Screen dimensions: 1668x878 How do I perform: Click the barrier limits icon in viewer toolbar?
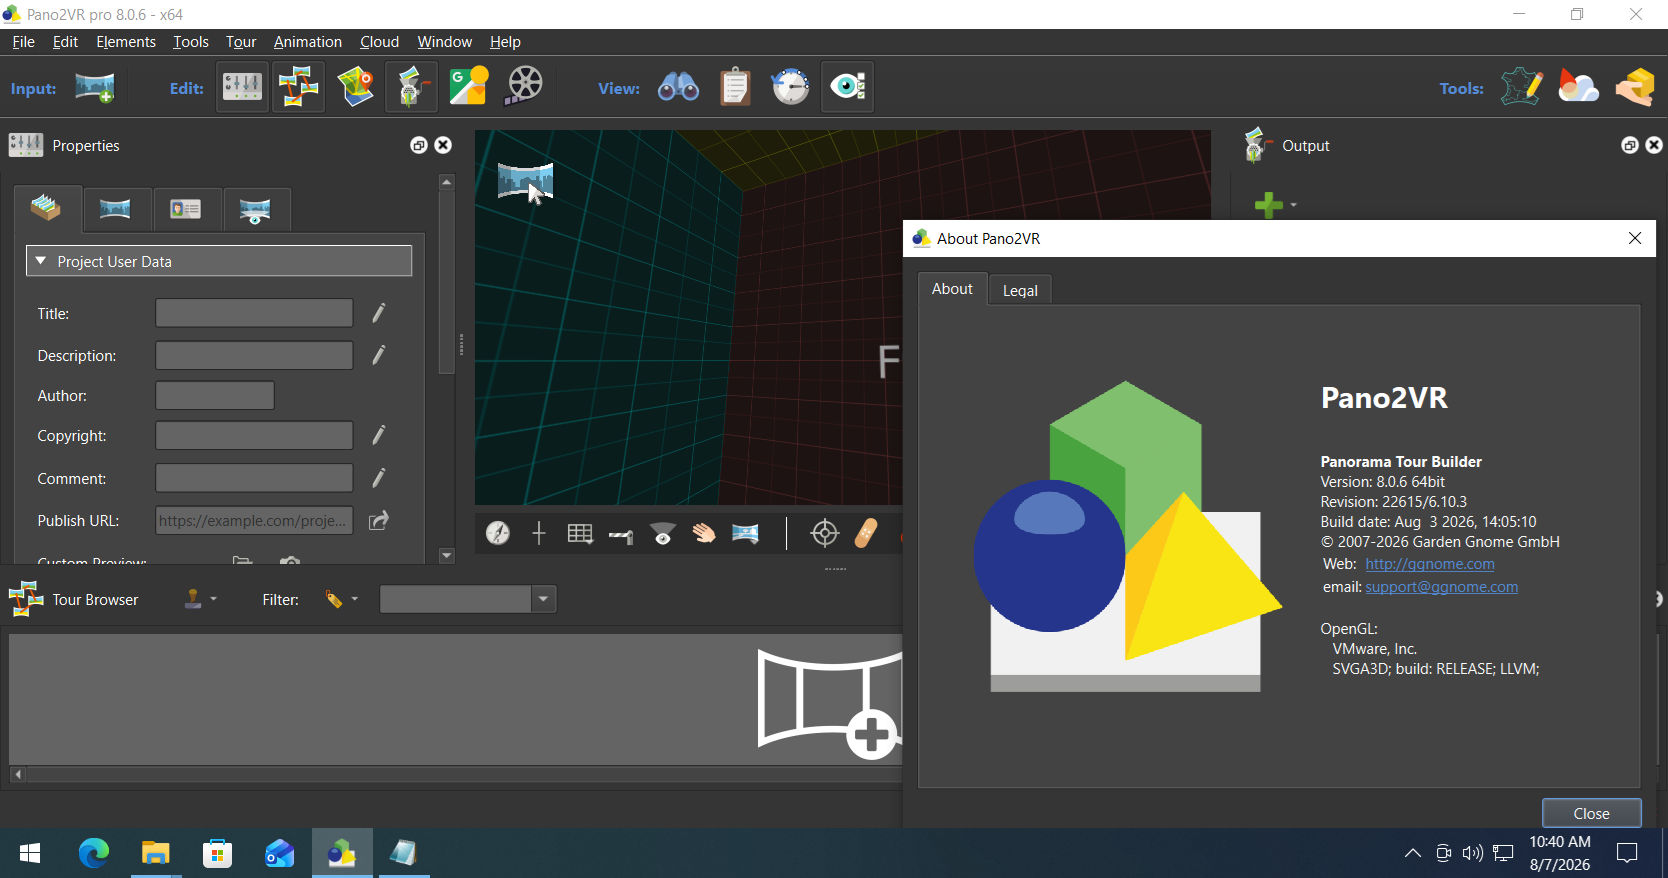pos(621,535)
